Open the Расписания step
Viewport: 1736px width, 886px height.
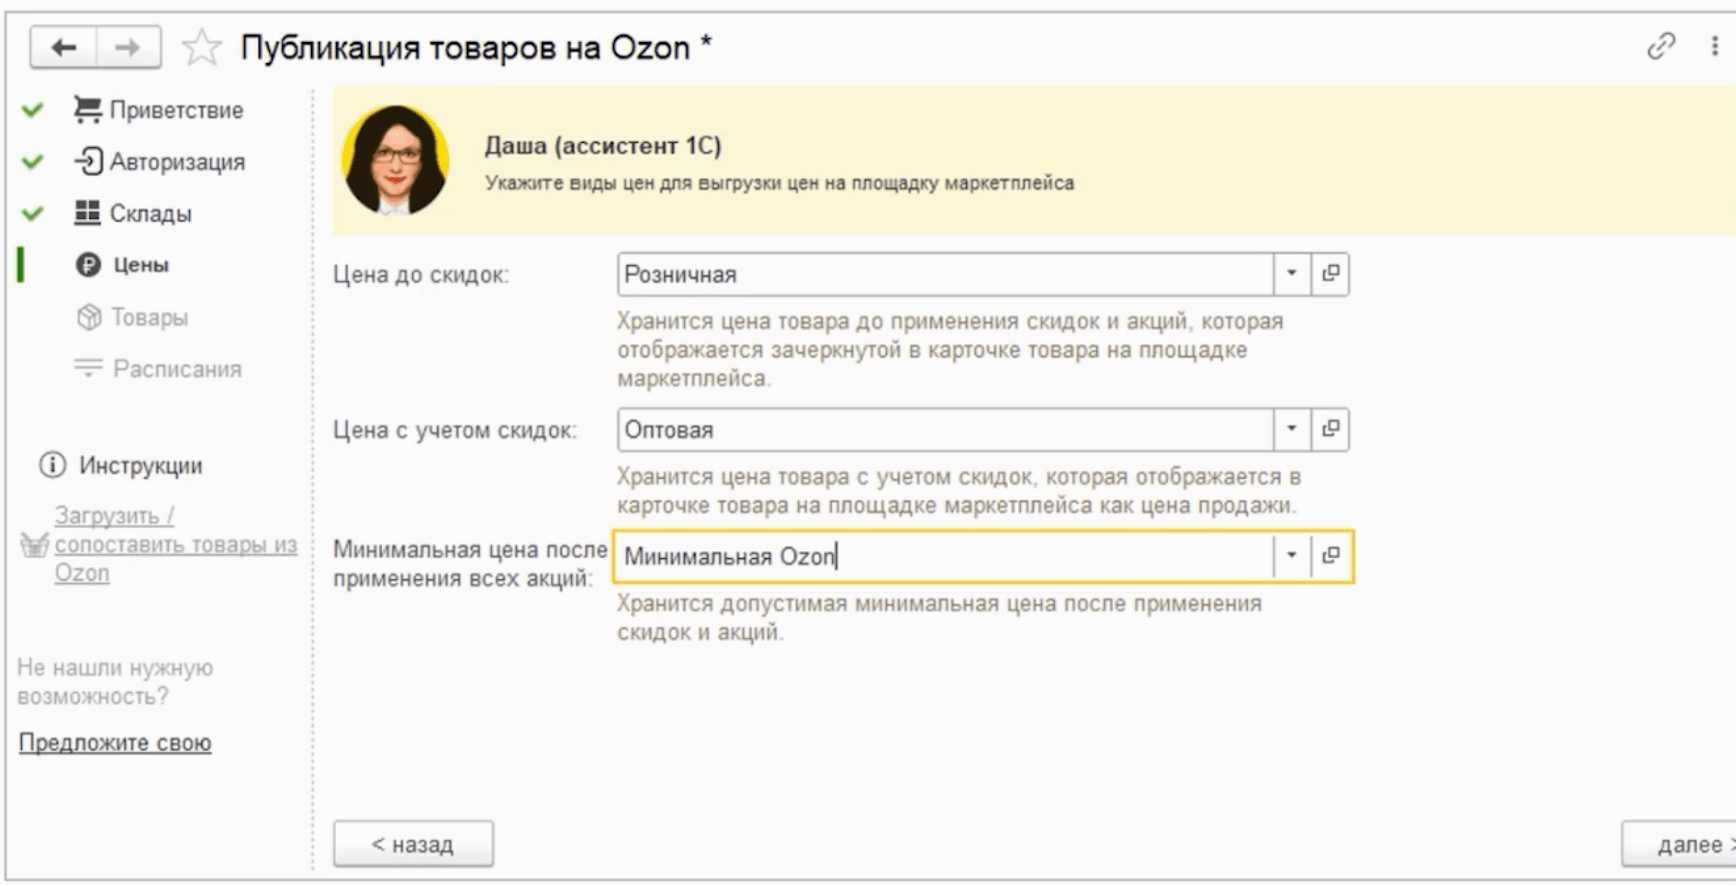(x=177, y=369)
